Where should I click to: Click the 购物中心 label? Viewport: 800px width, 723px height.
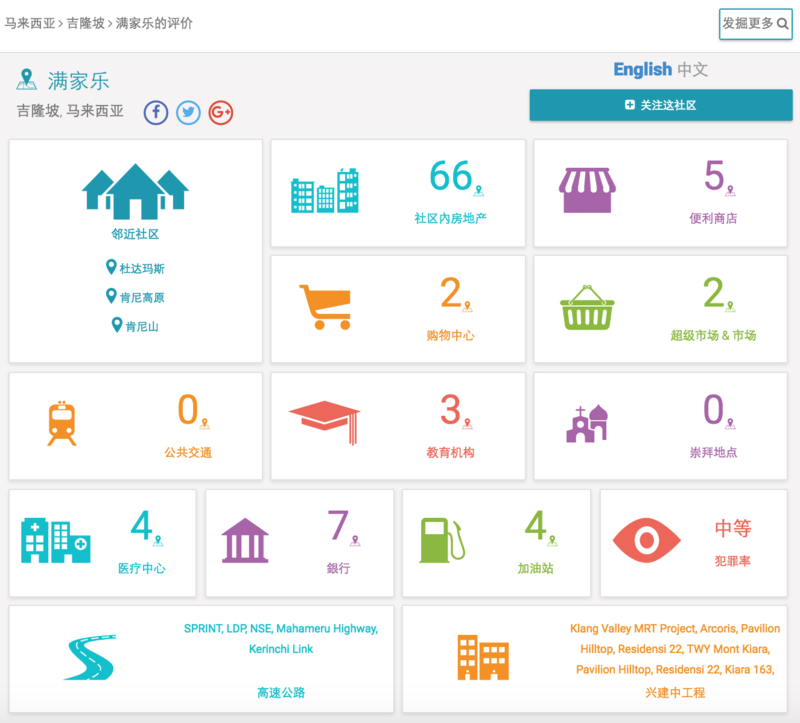coord(450,335)
